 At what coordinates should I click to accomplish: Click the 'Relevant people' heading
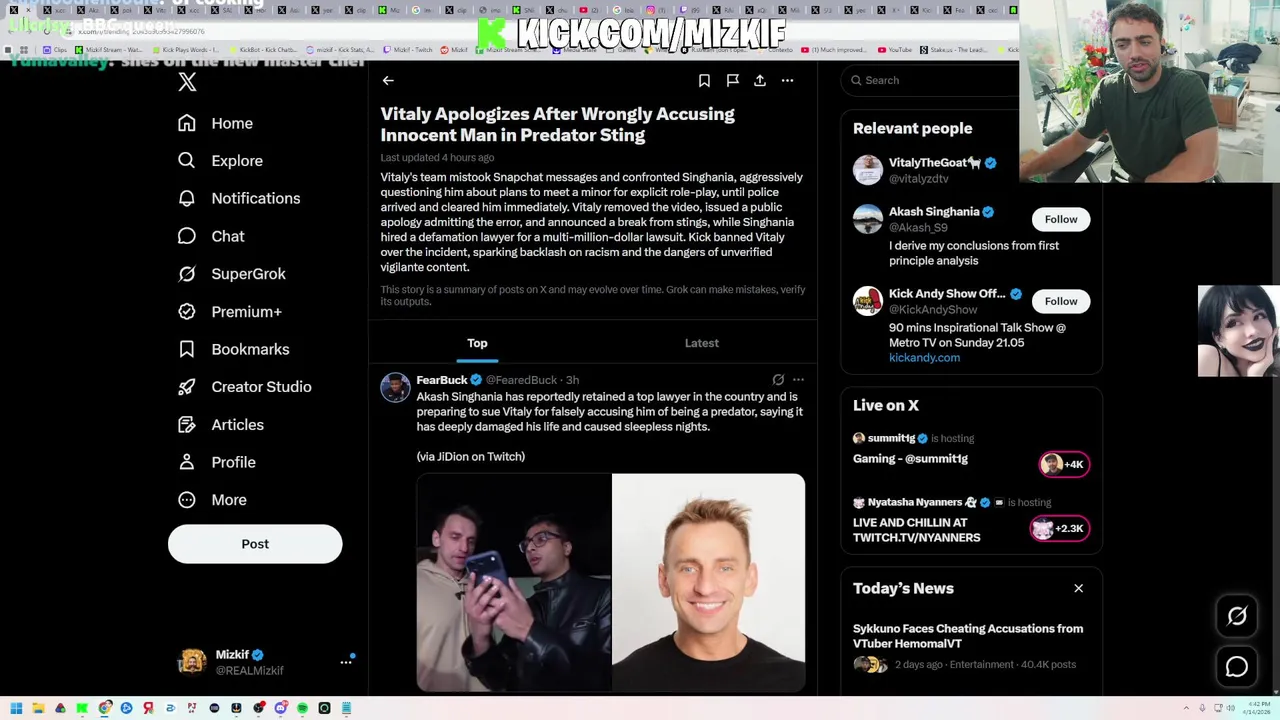(x=912, y=129)
